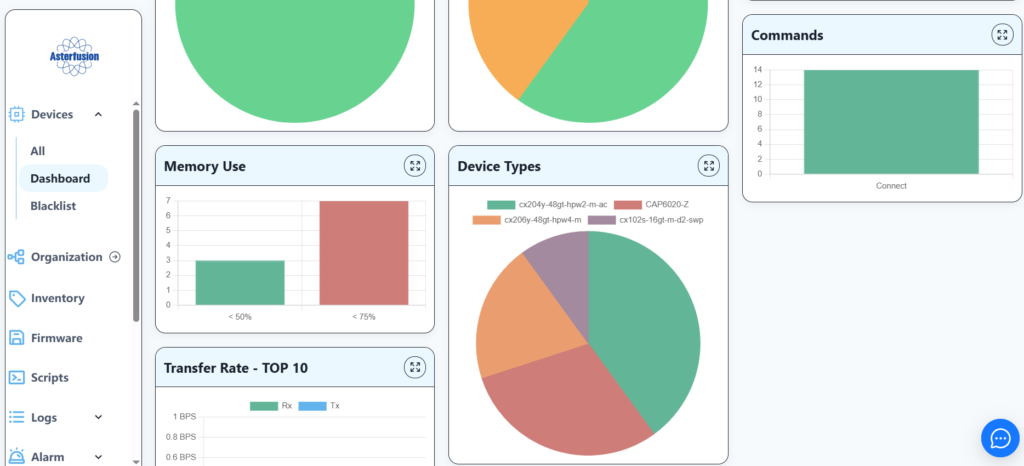The width and height of the screenshot is (1024, 466).
Task: Open All devices submenu item
Action: coord(38,151)
